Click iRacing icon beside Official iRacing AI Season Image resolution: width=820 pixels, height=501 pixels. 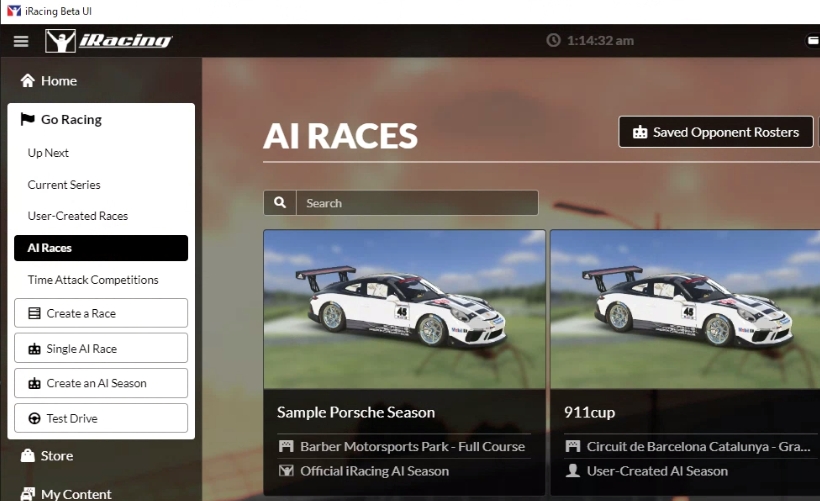coord(286,471)
